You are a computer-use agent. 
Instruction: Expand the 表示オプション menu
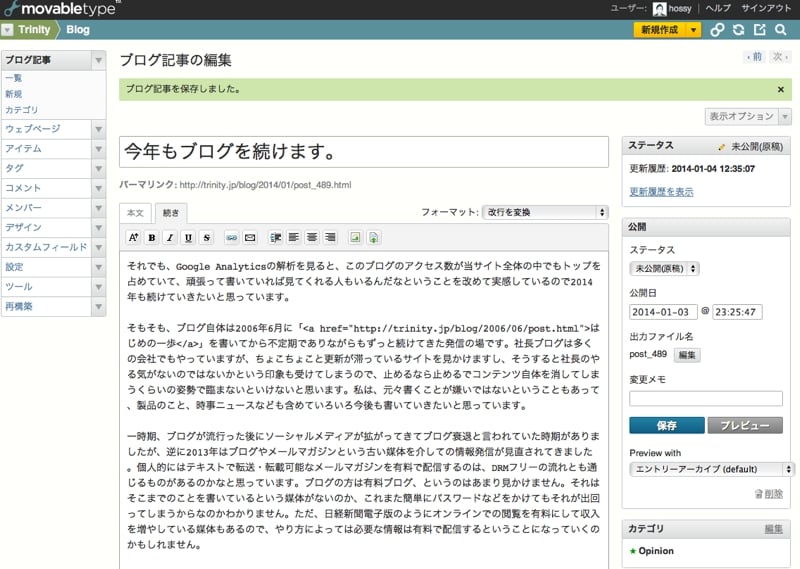(x=747, y=116)
